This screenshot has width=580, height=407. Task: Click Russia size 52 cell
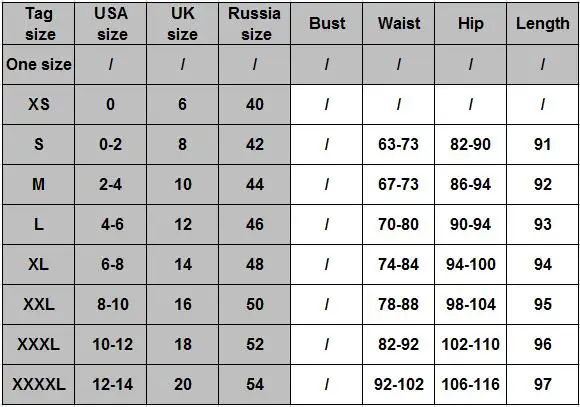click(254, 344)
